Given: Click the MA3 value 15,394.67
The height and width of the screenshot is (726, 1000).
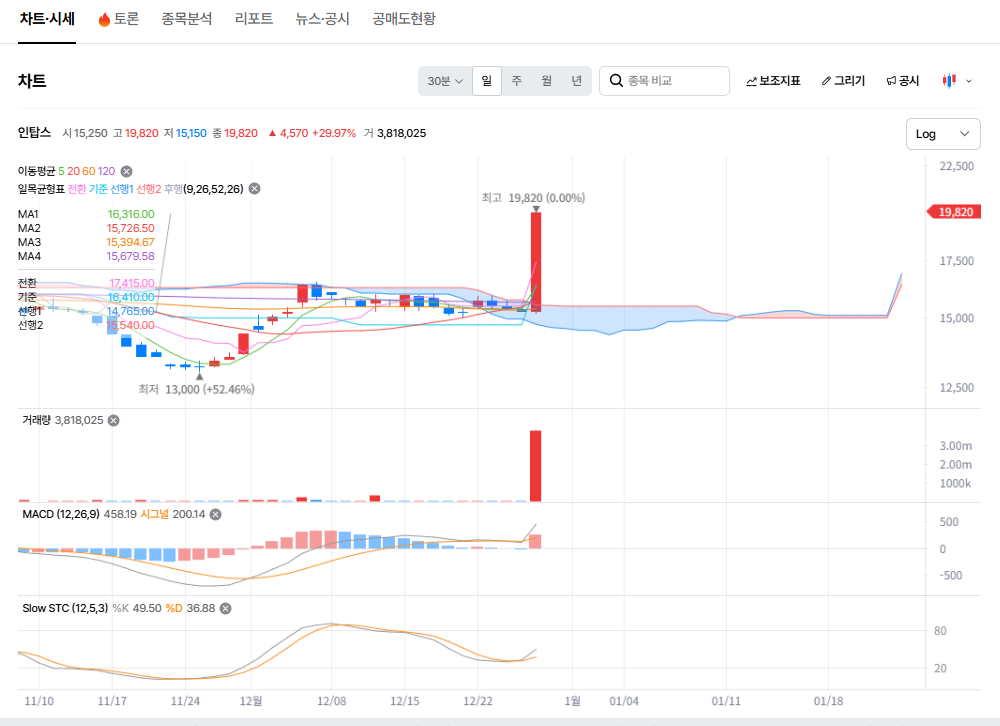Looking at the screenshot, I should click(x=131, y=242).
